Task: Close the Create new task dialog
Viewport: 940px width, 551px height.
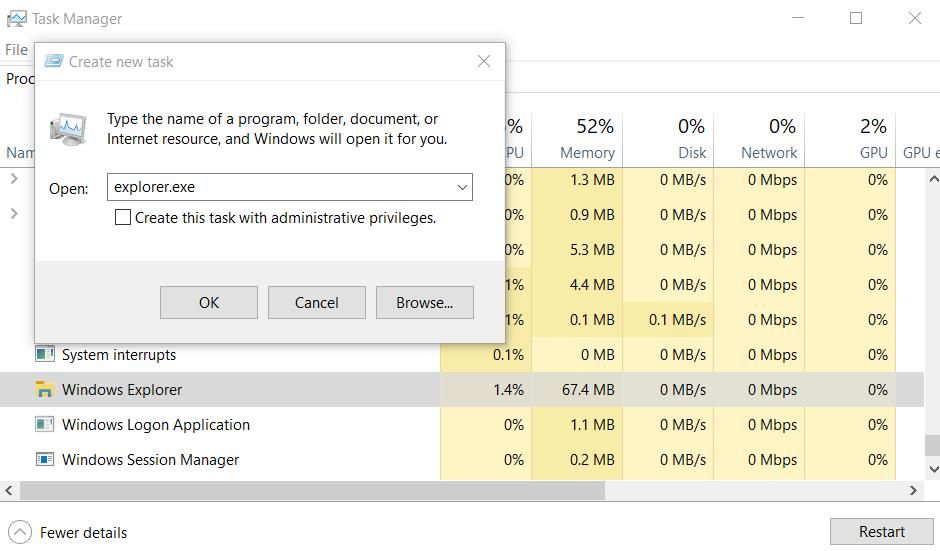Action: (x=484, y=61)
